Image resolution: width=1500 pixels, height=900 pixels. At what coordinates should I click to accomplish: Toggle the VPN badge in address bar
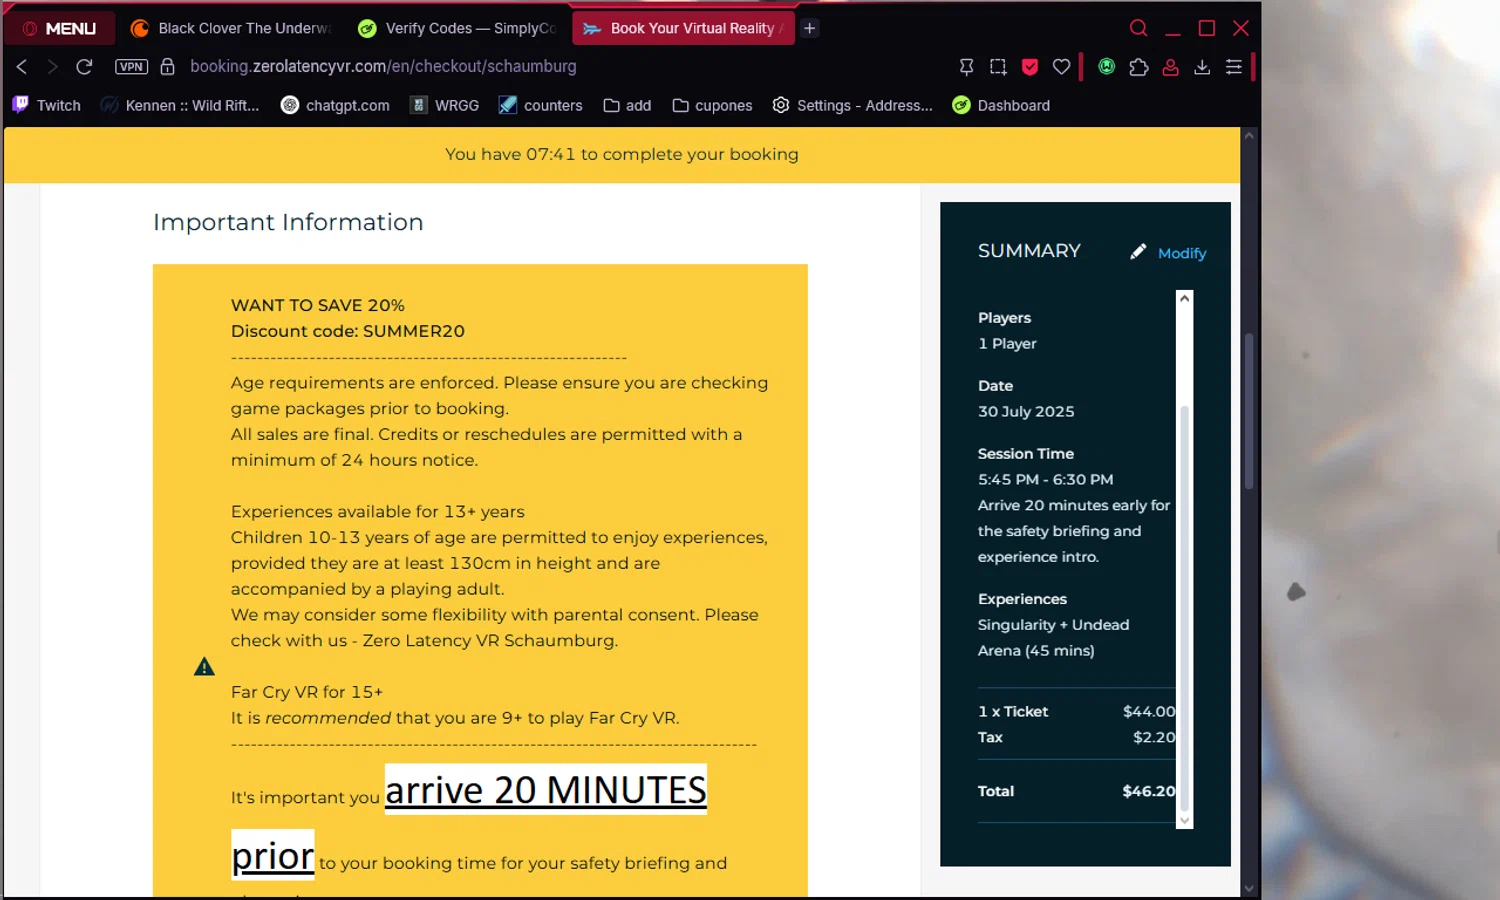(x=131, y=66)
